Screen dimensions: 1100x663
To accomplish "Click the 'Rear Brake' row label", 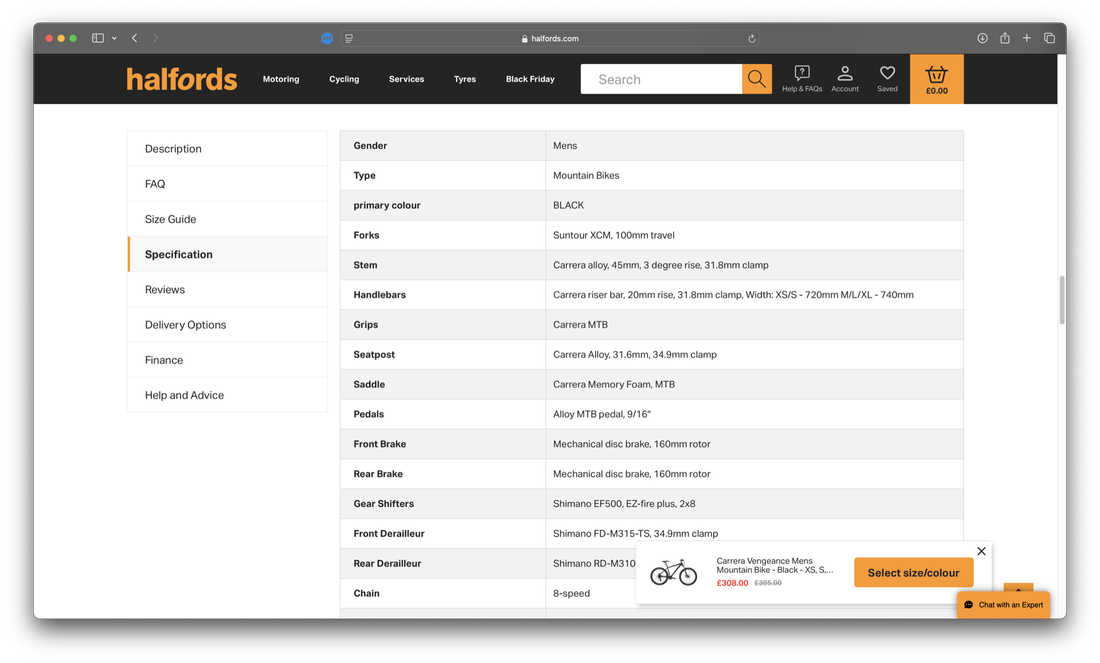I will 378,474.
